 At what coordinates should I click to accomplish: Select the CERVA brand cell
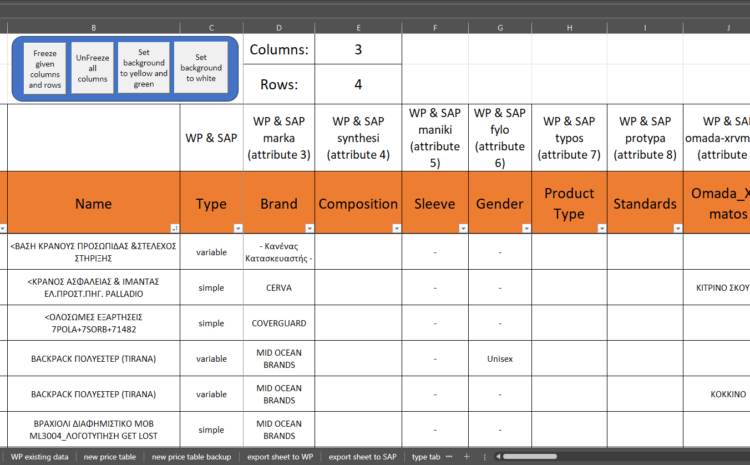279,288
